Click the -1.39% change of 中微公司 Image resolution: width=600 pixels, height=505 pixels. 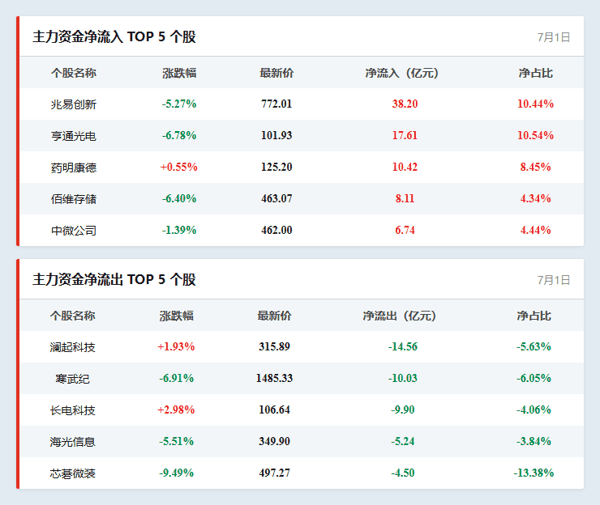coord(179,230)
